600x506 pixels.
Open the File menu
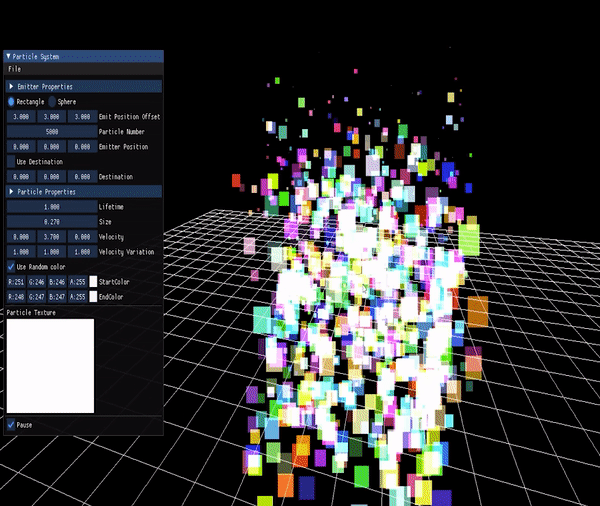pyautogui.click(x=15, y=69)
